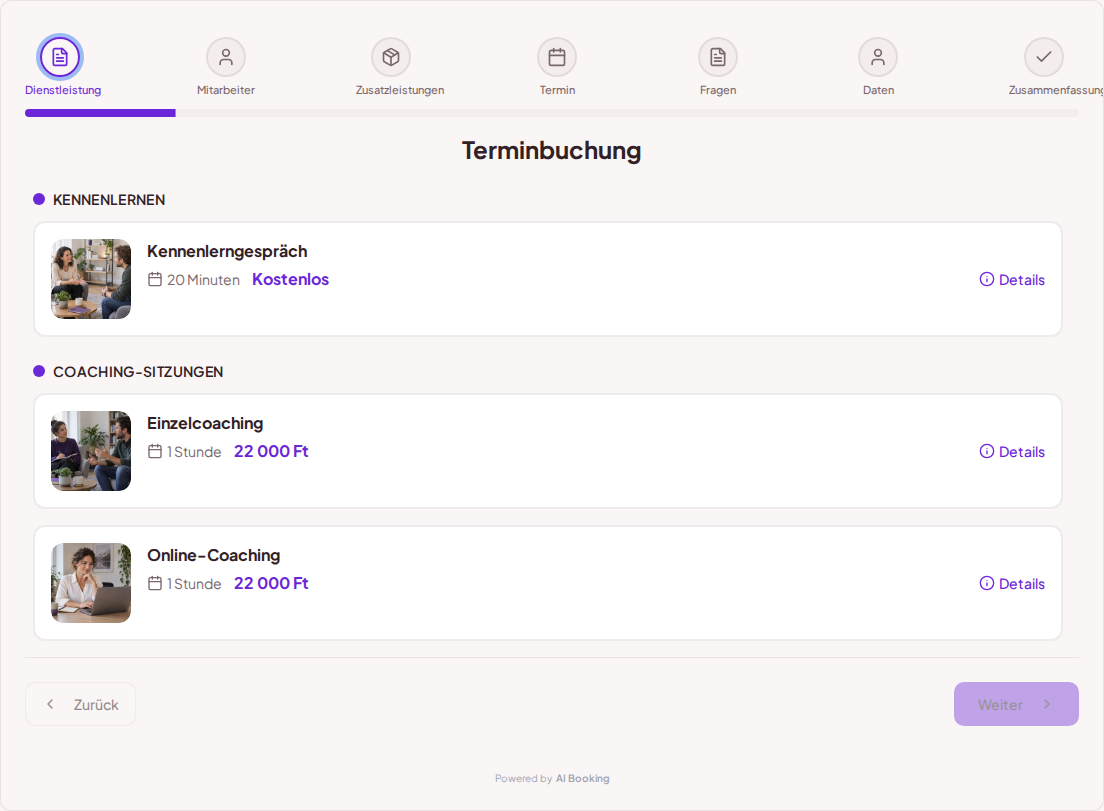The width and height of the screenshot is (1104, 811).
Task: Switch to the Mitarbeiter tab label
Action: click(x=226, y=90)
